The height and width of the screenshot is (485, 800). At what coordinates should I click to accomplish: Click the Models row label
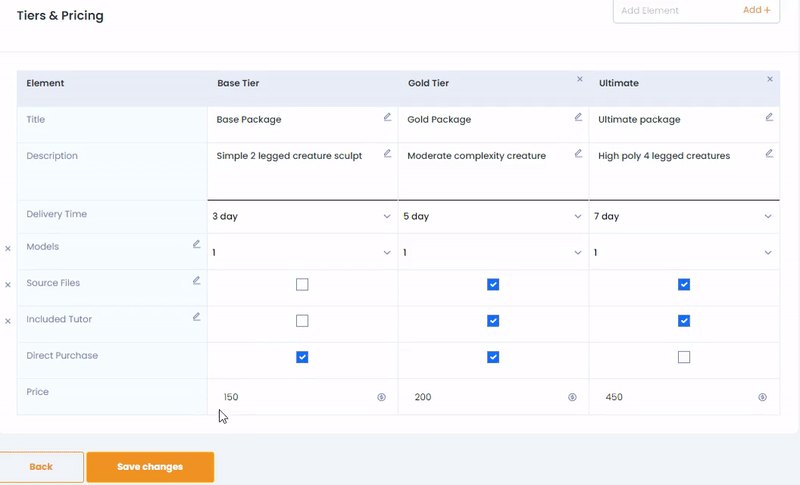tap(43, 246)
